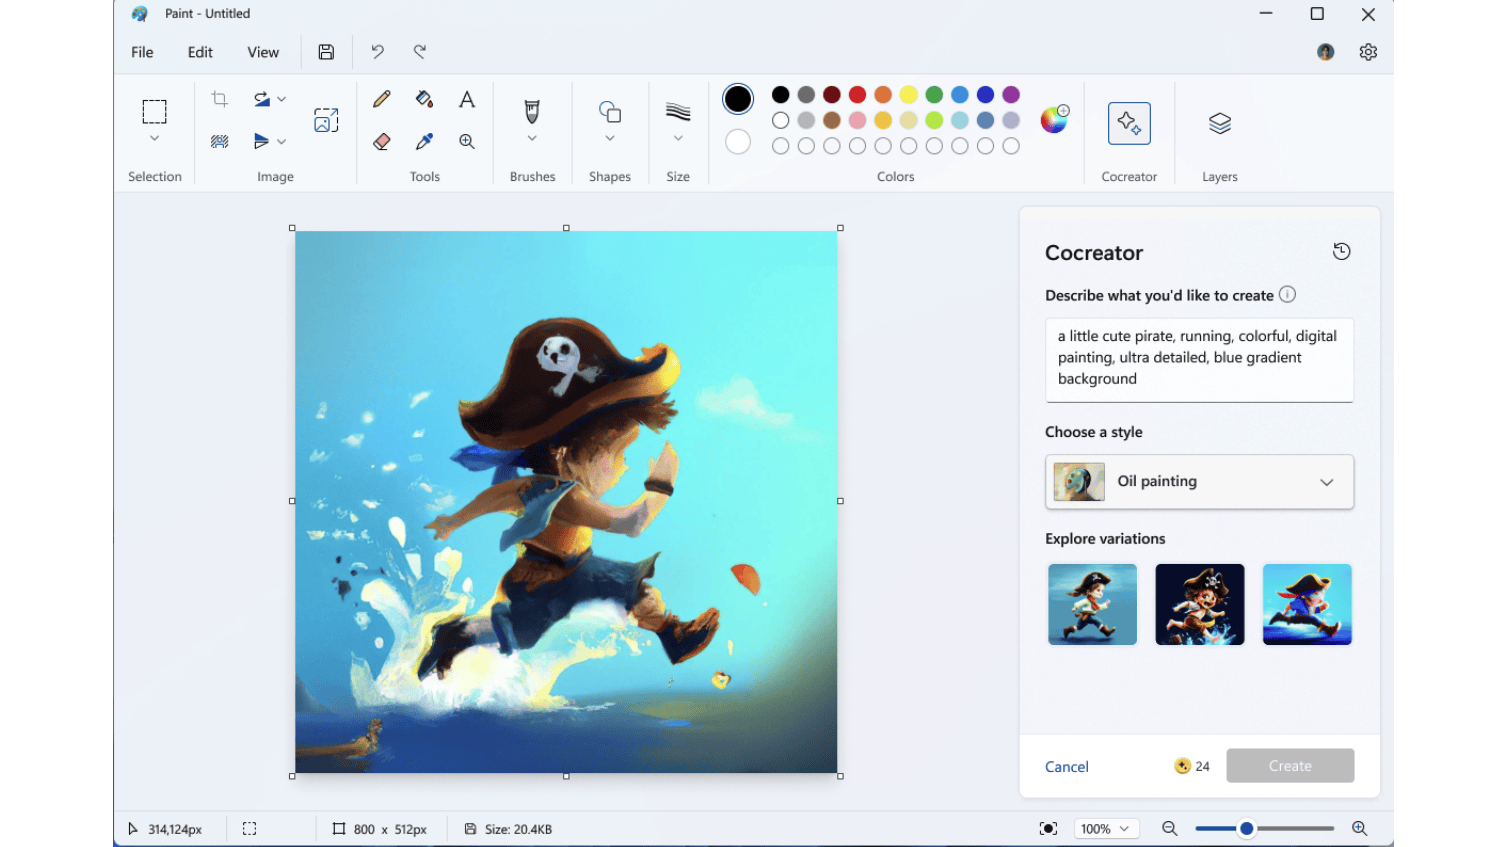Select the Fill bucket tool
Screen dimensions: 1506x847
tap(424, 99)
